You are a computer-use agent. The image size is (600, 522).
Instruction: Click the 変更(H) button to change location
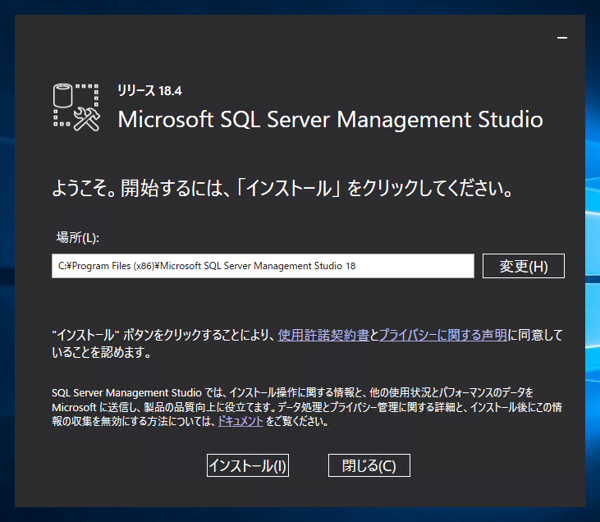(523, 266)
